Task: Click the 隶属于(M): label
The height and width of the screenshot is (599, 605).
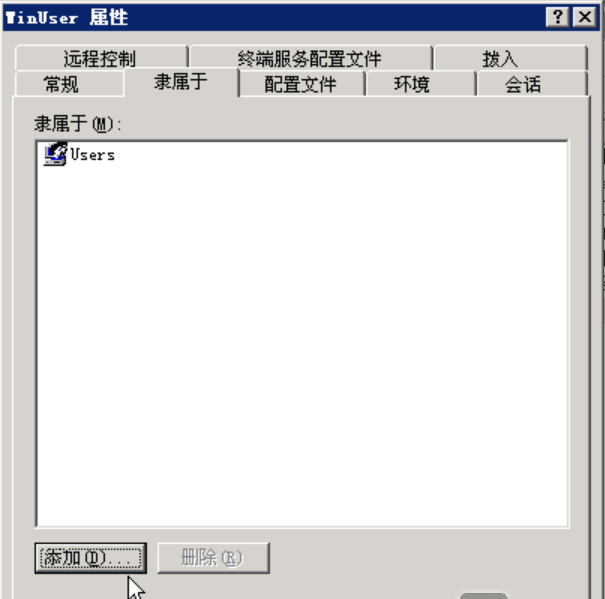Action: pos(78,124)
